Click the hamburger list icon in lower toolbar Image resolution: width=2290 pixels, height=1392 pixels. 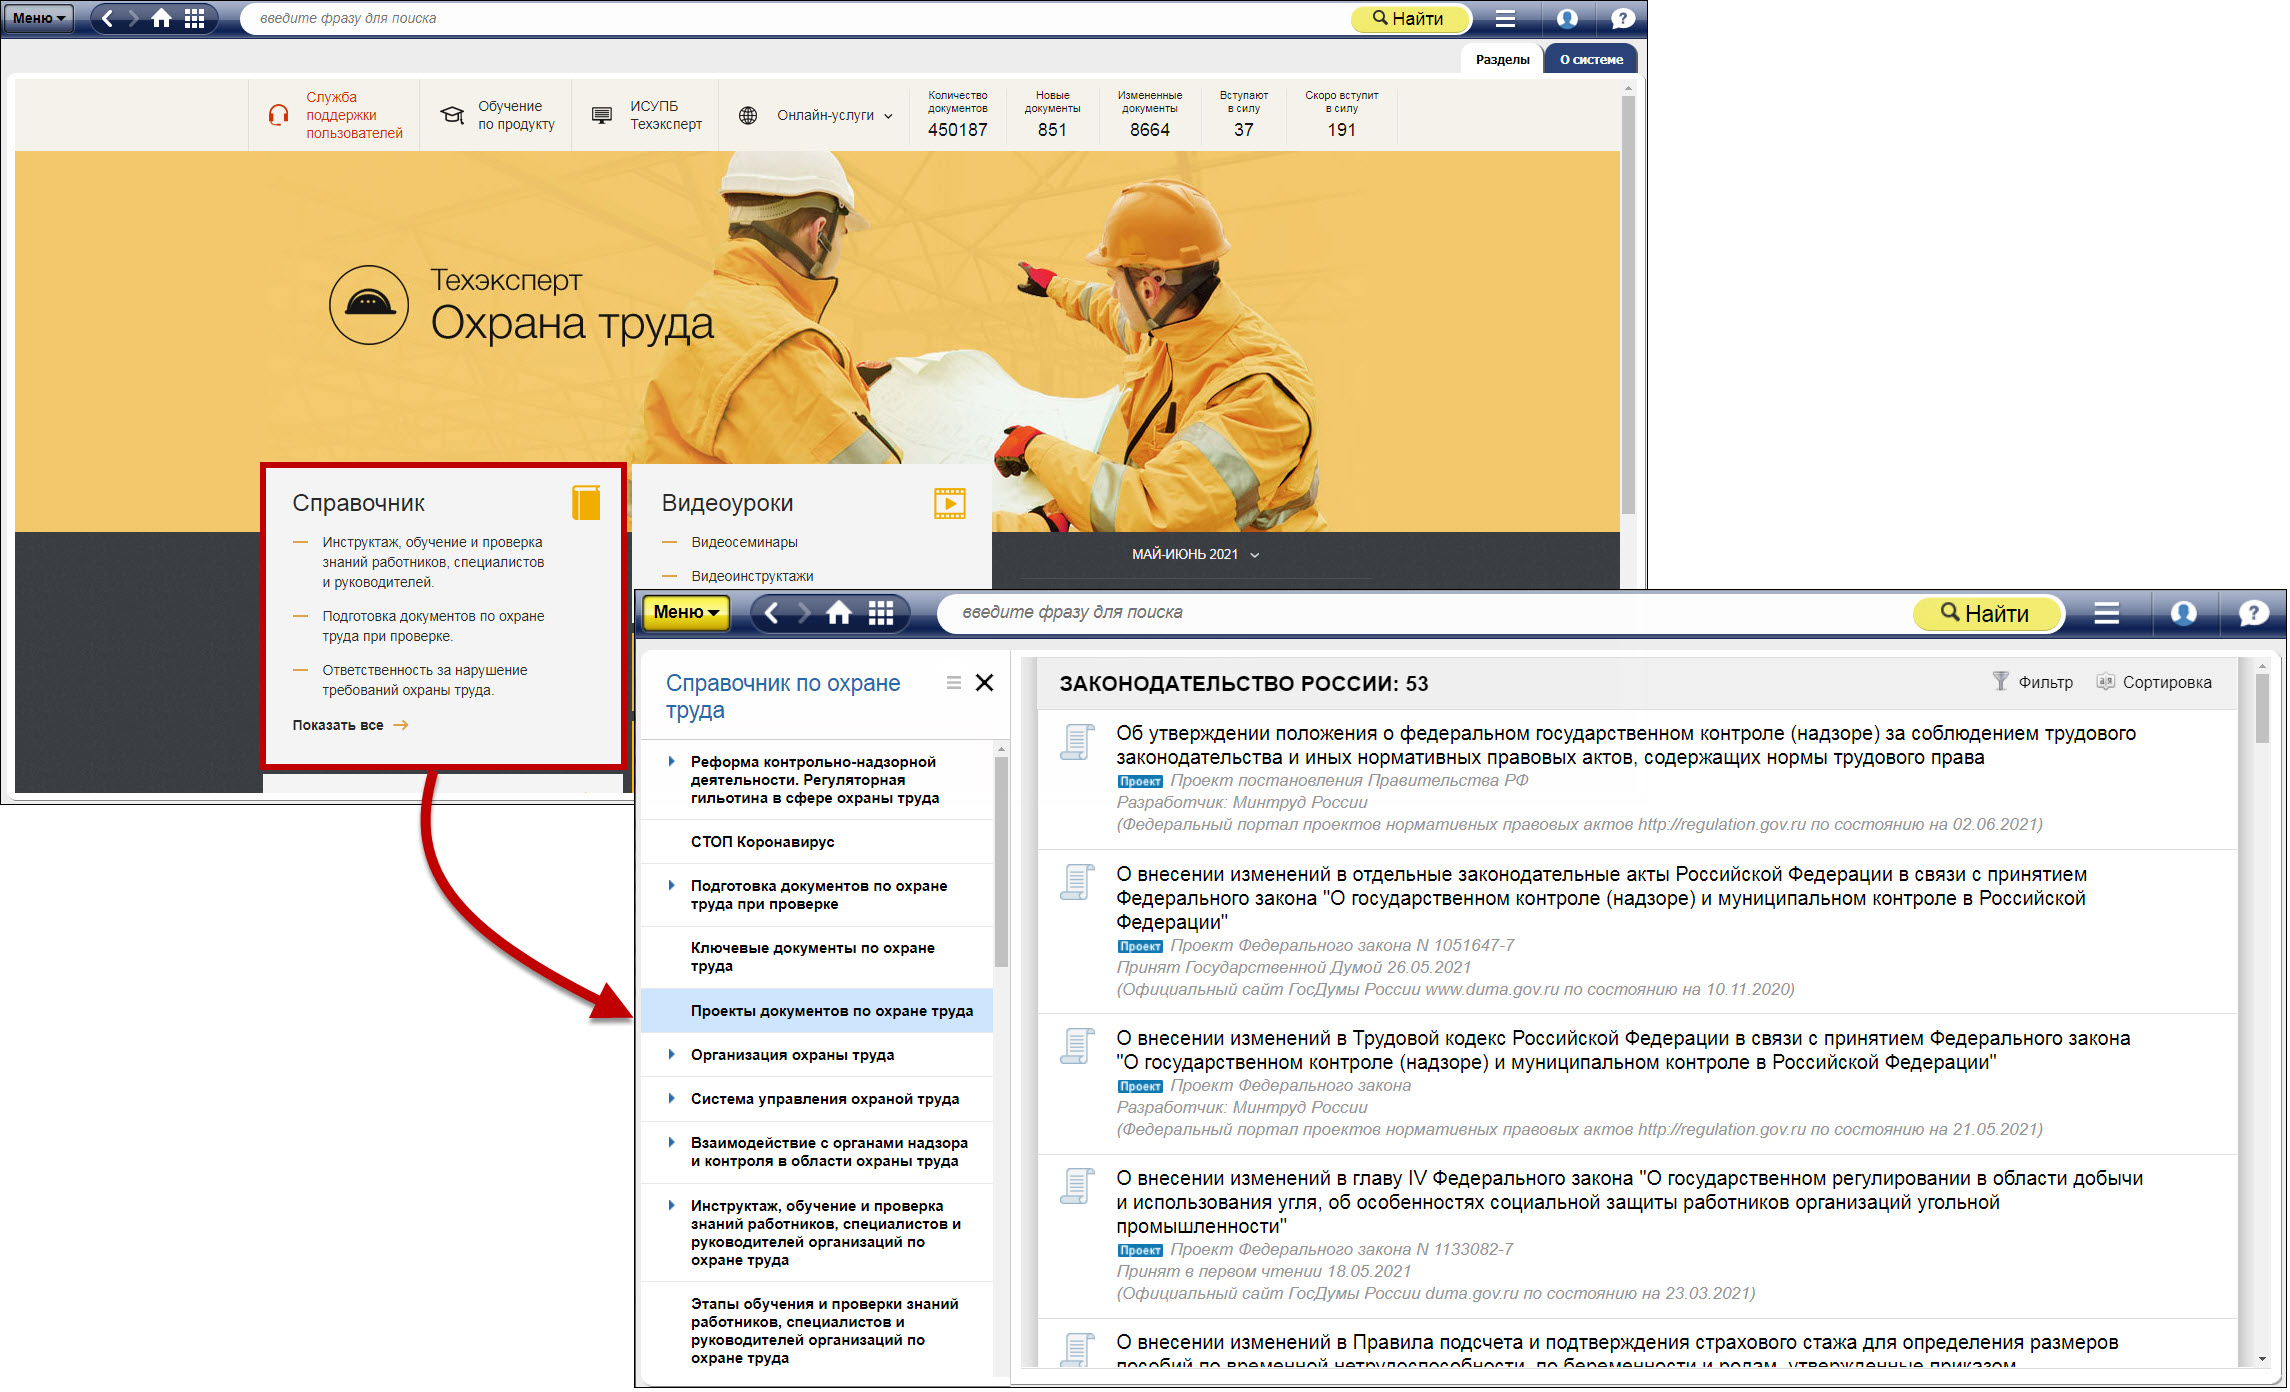[2106, 613]
